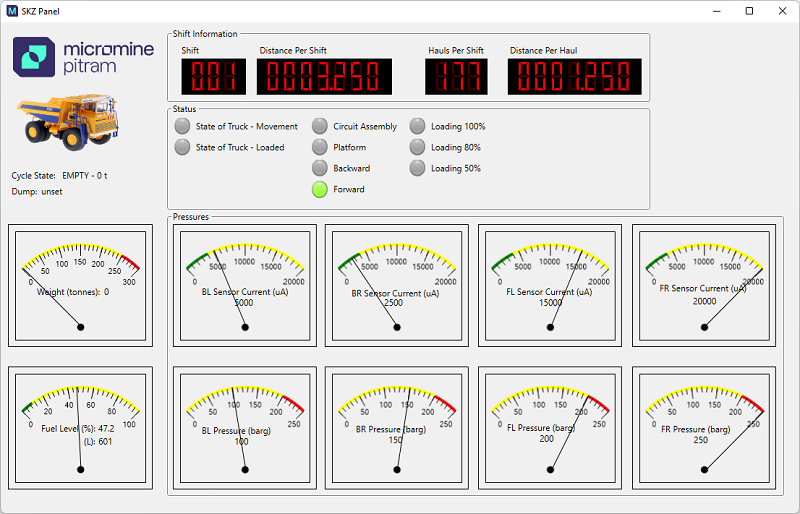Click the Circuit Assembly indicator light
Viewport: 800px width, 514px height.
[x=320, y=126]
